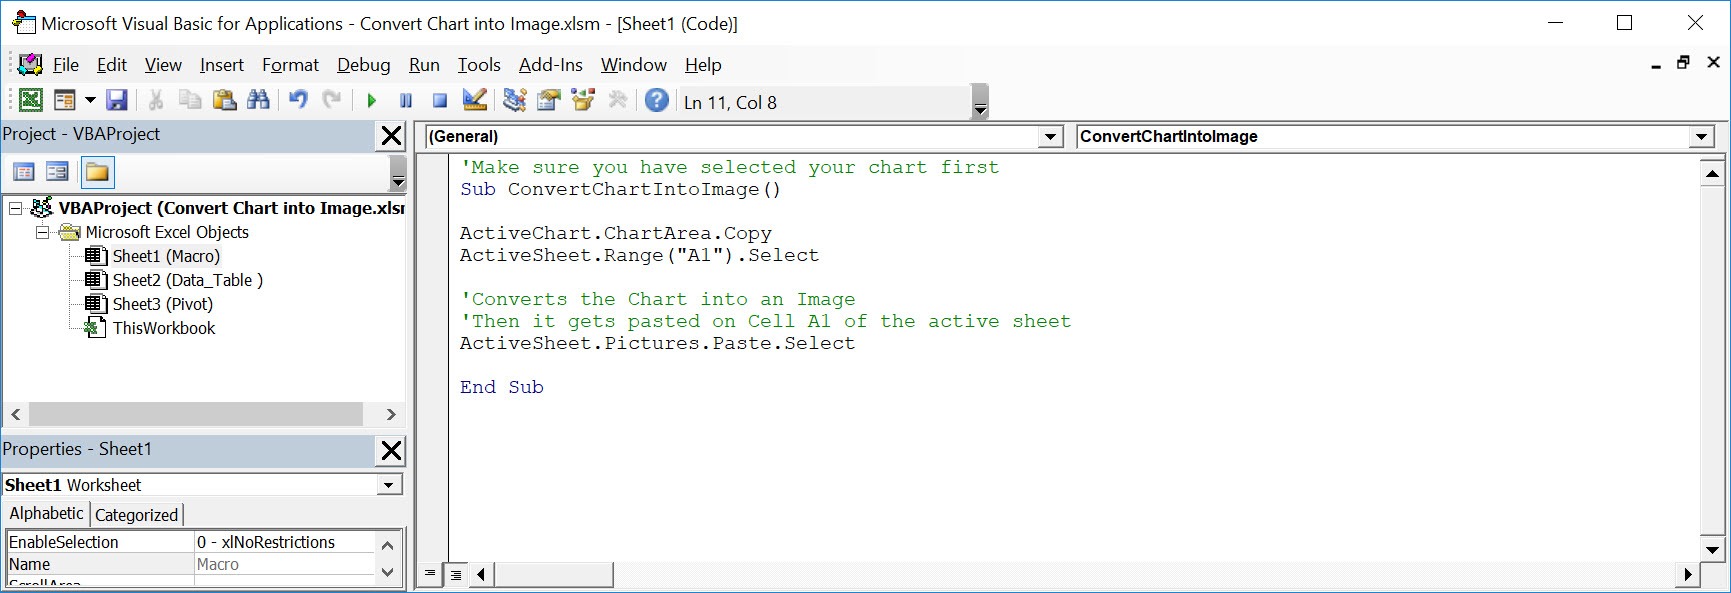This screenshot has width=1731, height=593.
Task: Open Find with the binoculars icon
Action: (258, 100)
